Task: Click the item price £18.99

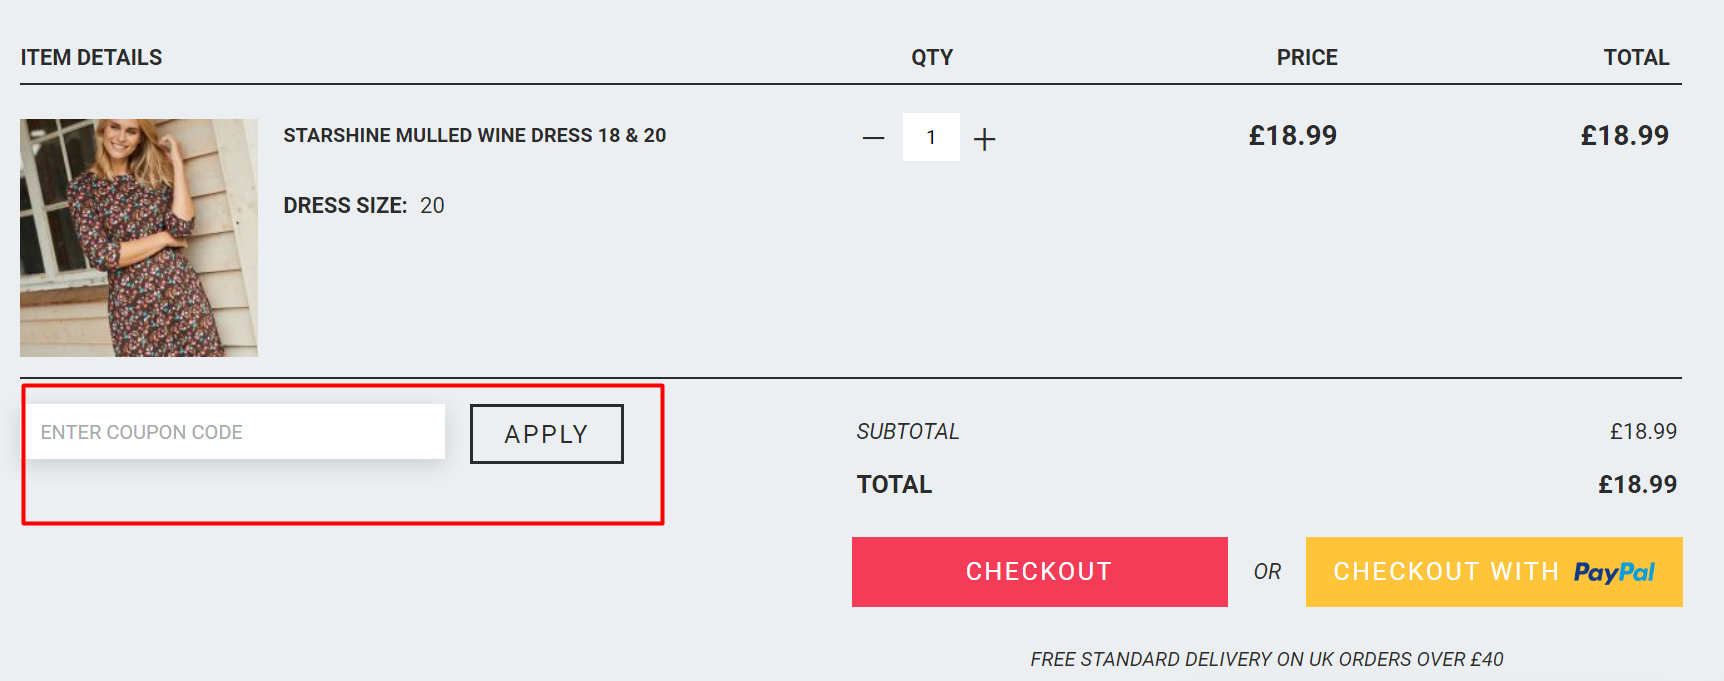Action: (1294, 135)
